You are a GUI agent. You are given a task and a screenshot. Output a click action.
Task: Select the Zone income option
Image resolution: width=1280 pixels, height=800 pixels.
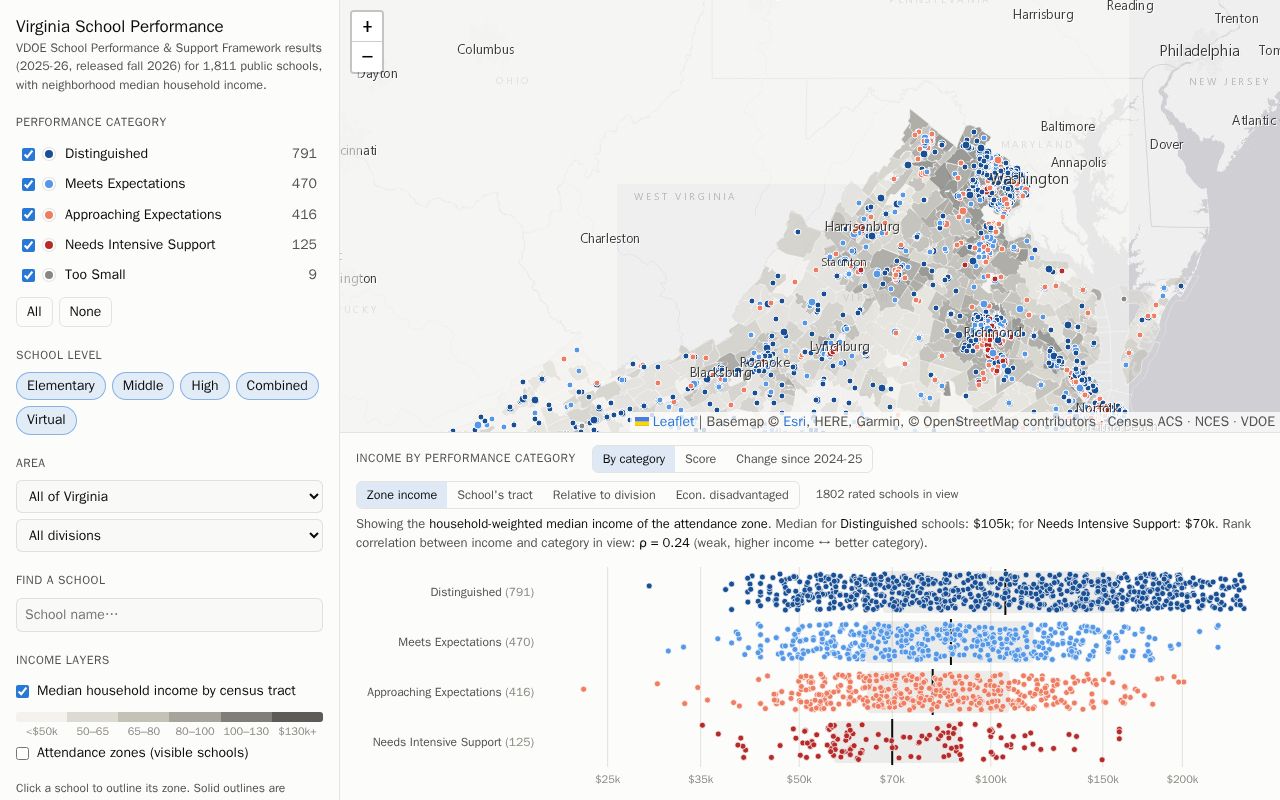coord(401,495)
